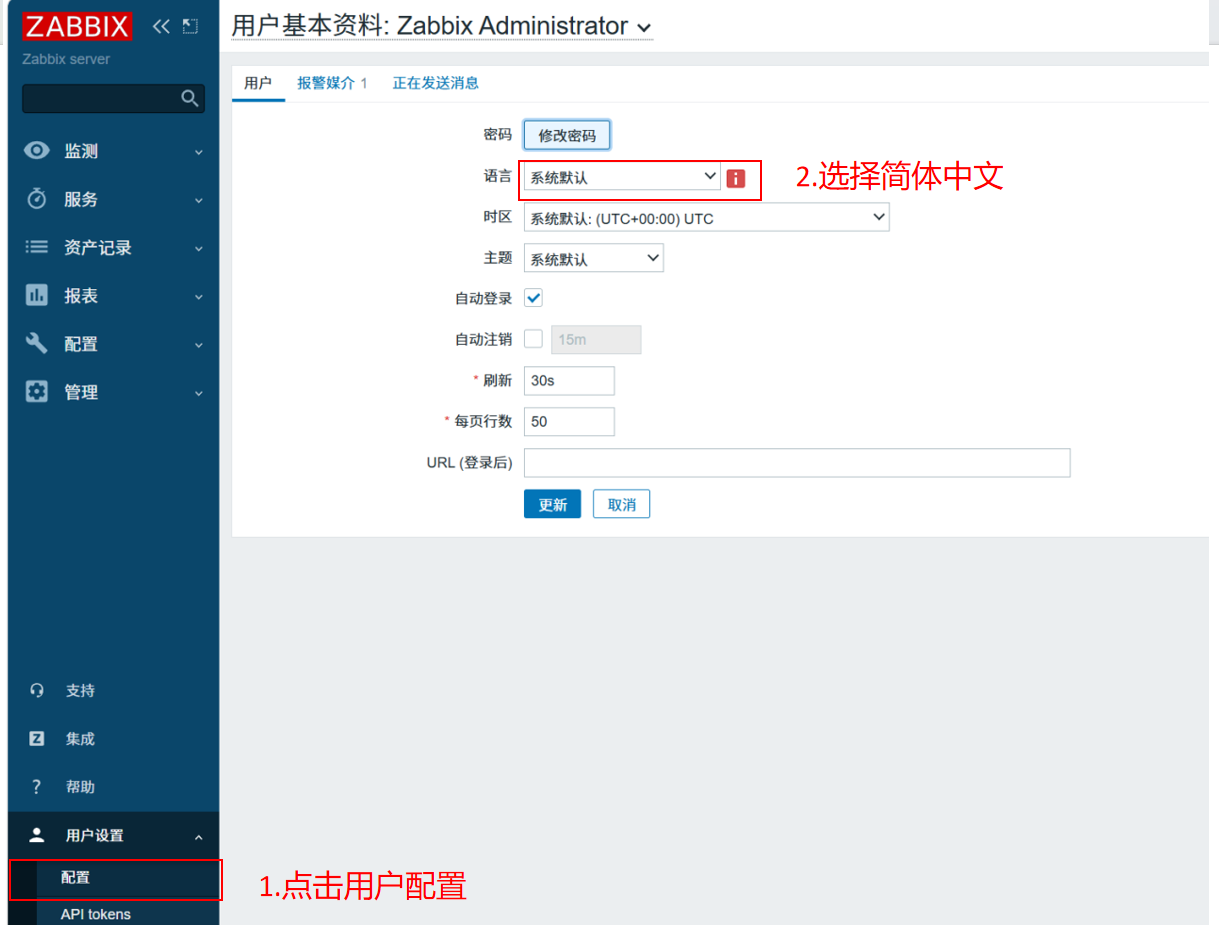Click the gear icon for 管理
Screen dimensions: 1219x942
pyautogui.click(x=37, y=391)
